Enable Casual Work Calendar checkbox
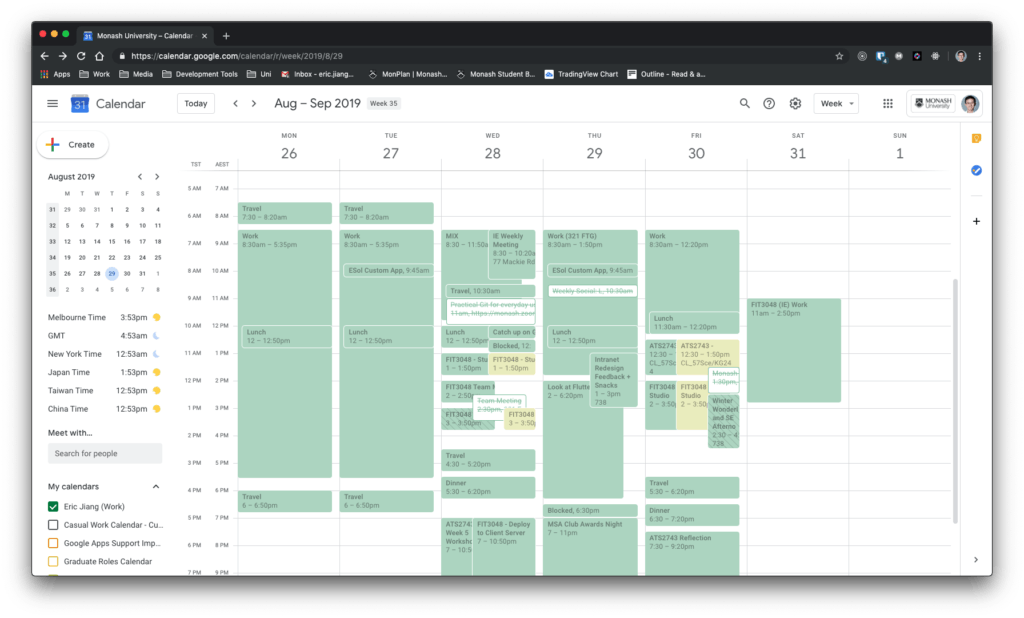This screenshot has height=618, width=1024. click(53, 525)
